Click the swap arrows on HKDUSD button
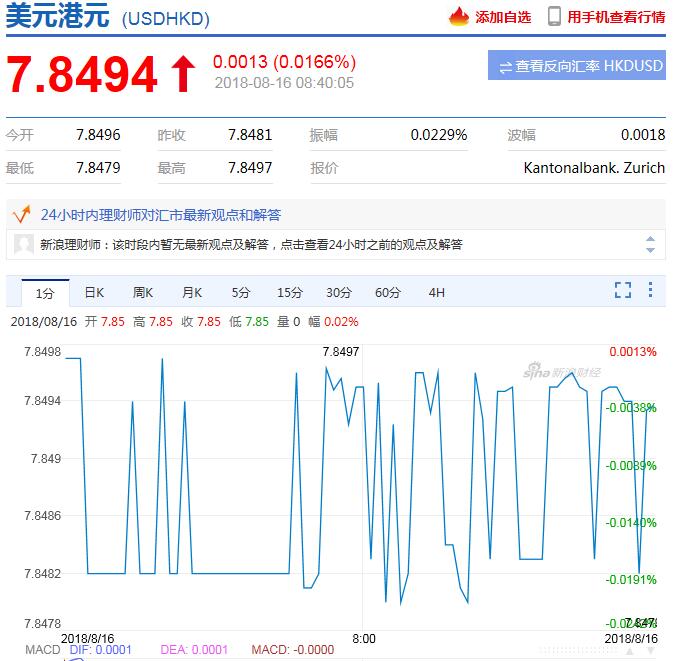 point(505,66)
